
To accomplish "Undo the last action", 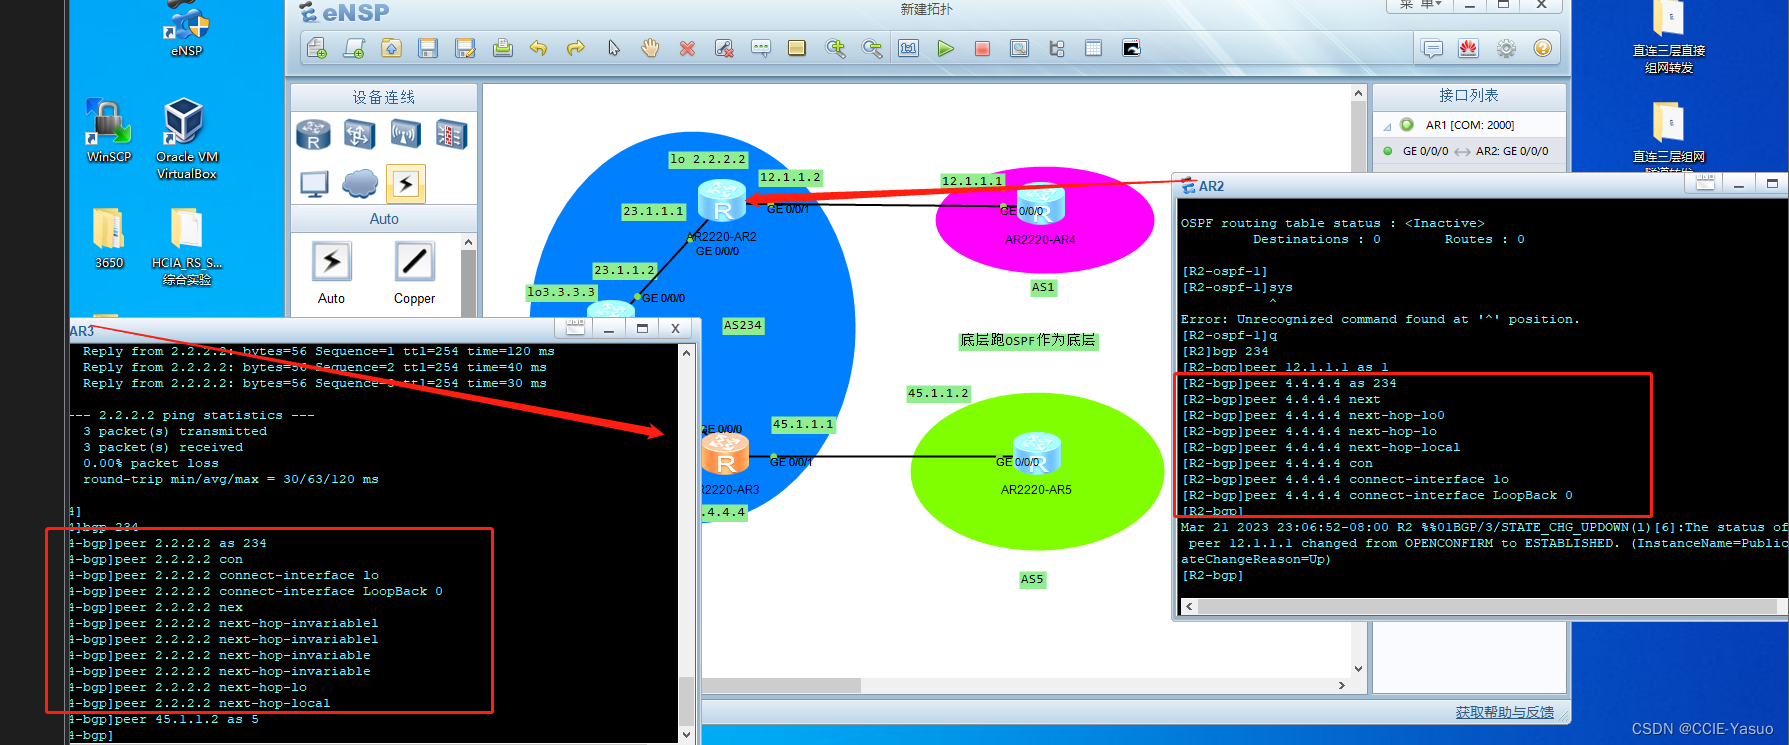I will point(539,48).
